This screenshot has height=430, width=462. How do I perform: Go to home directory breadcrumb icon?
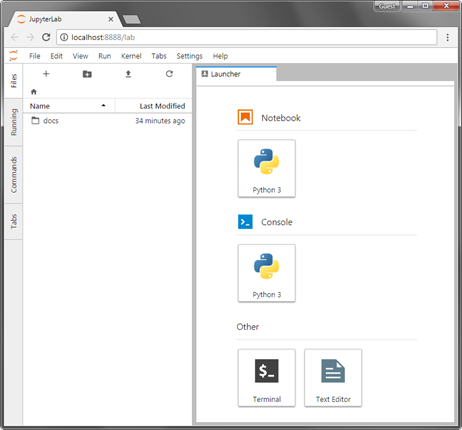[34, 92]
